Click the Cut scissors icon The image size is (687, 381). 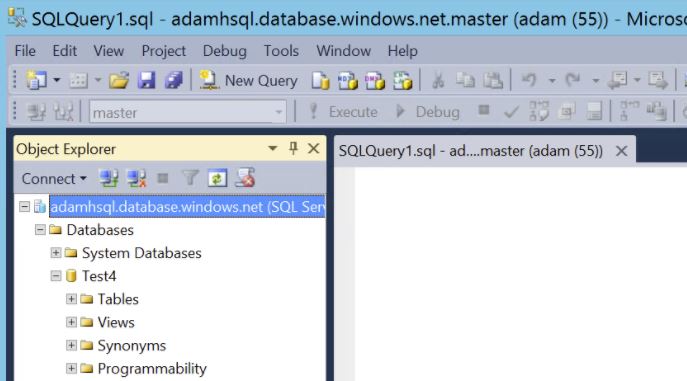438,81
